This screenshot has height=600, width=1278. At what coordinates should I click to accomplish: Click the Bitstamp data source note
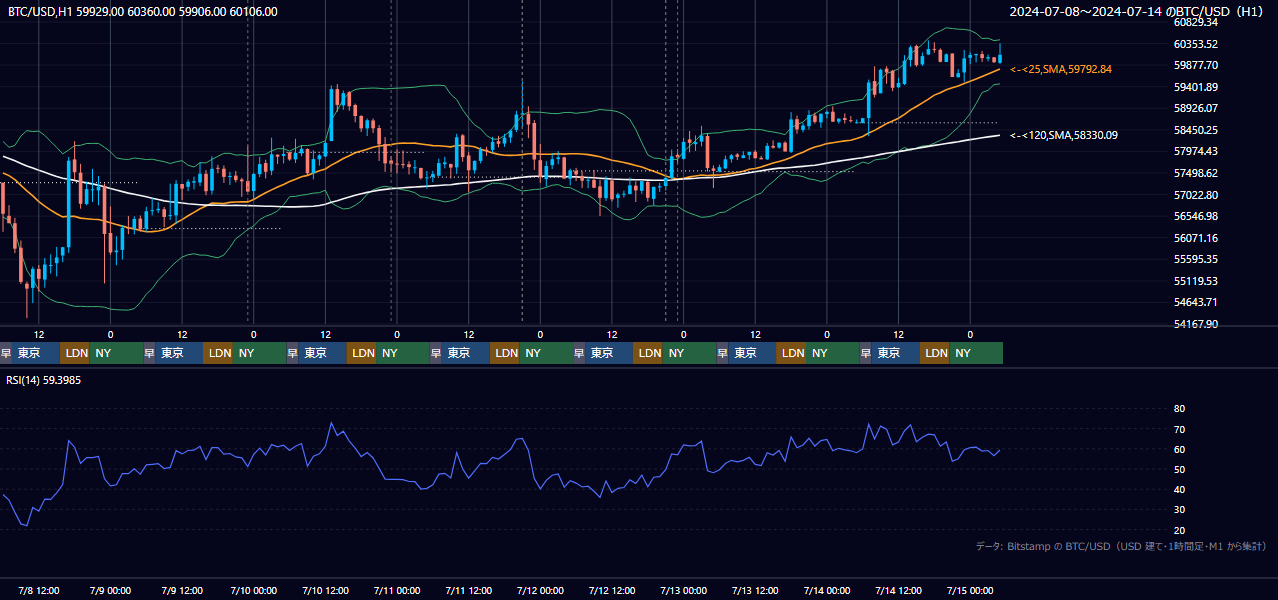1121,546
